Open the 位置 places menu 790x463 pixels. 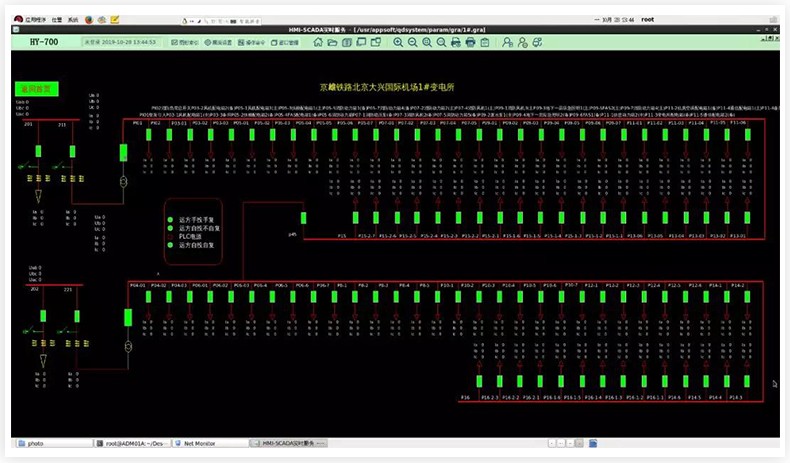click(x=56, y=19)
